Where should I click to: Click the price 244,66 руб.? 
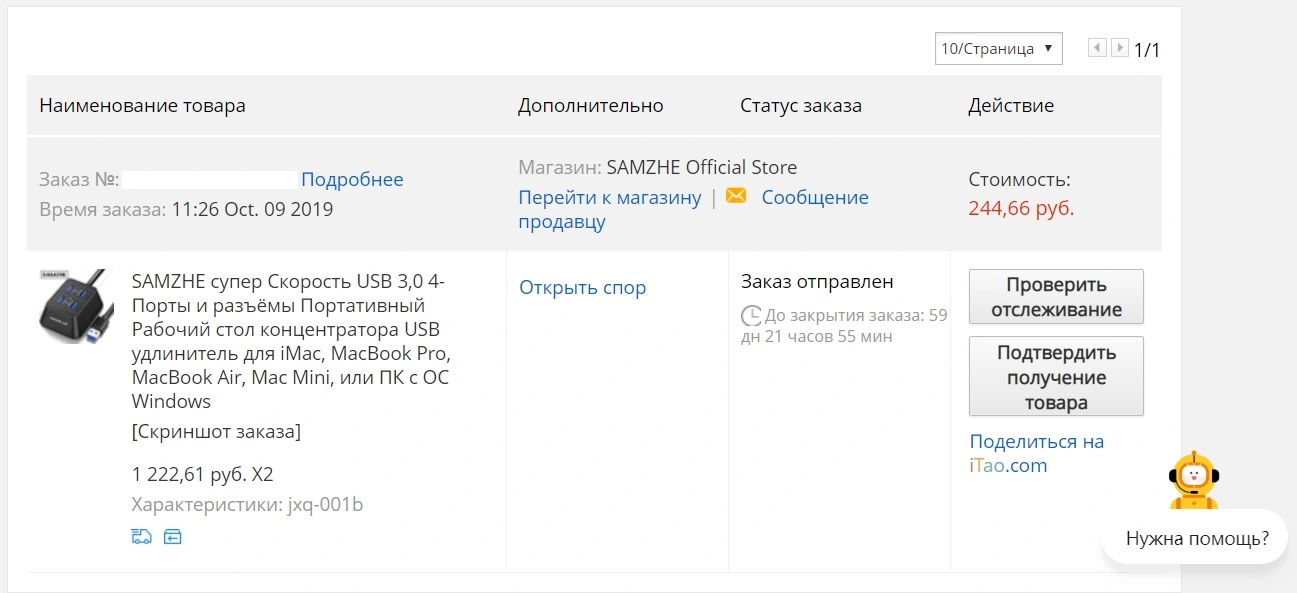click(x=1021, y=208)
